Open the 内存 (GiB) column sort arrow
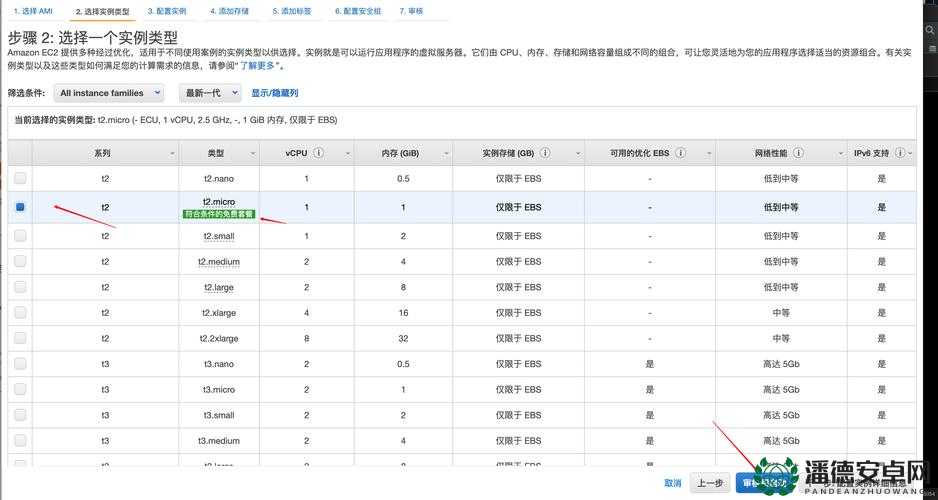 click(446, 154)
